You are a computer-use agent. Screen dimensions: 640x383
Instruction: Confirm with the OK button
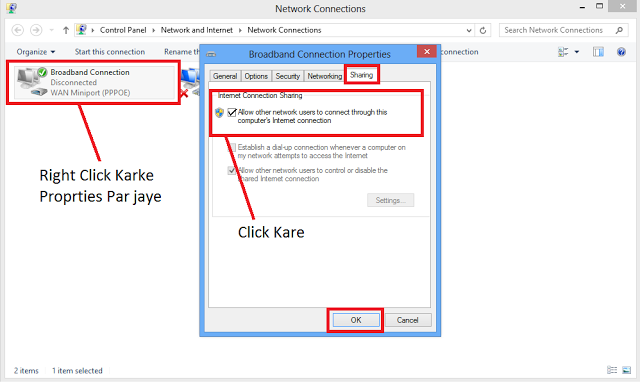(x=356, y=320)
